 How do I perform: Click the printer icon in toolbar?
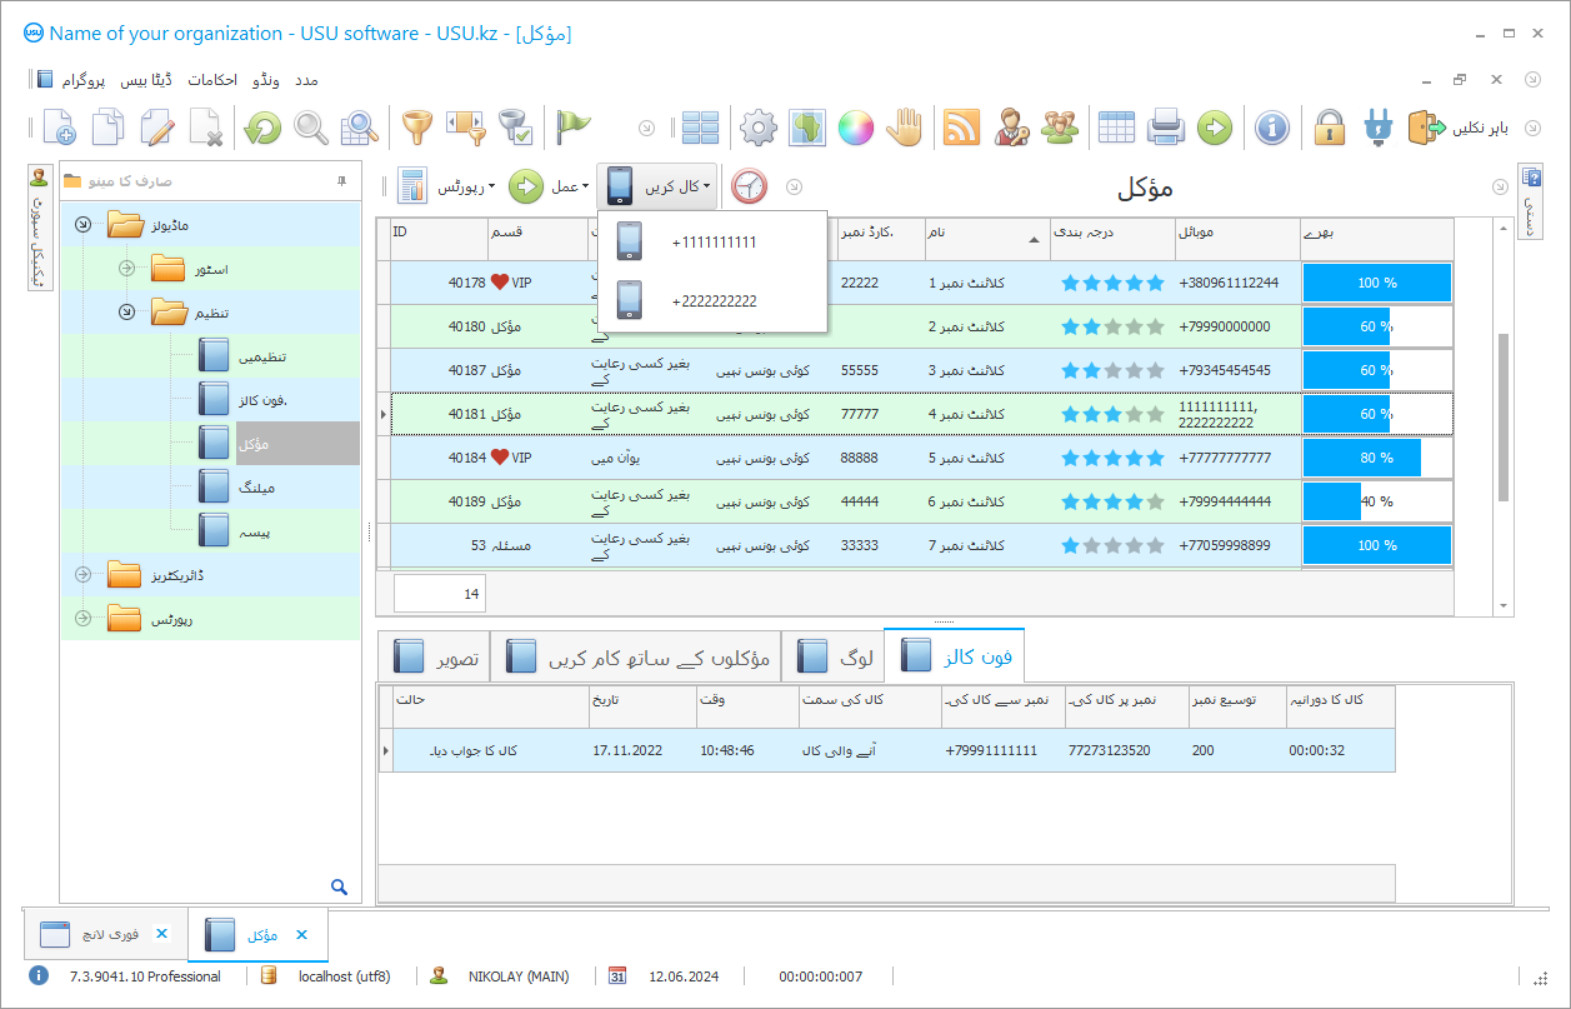click(x=1165, y=128)
